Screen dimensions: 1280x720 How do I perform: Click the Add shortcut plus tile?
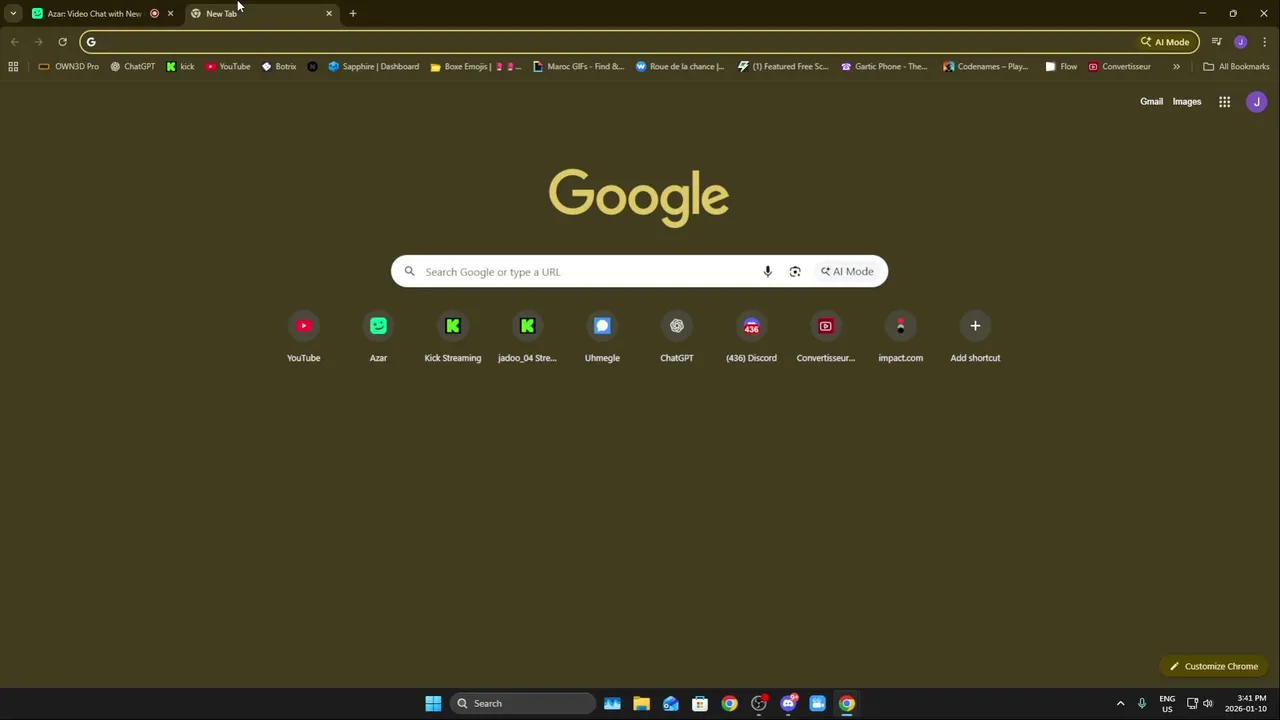click(x=975, y=337)
